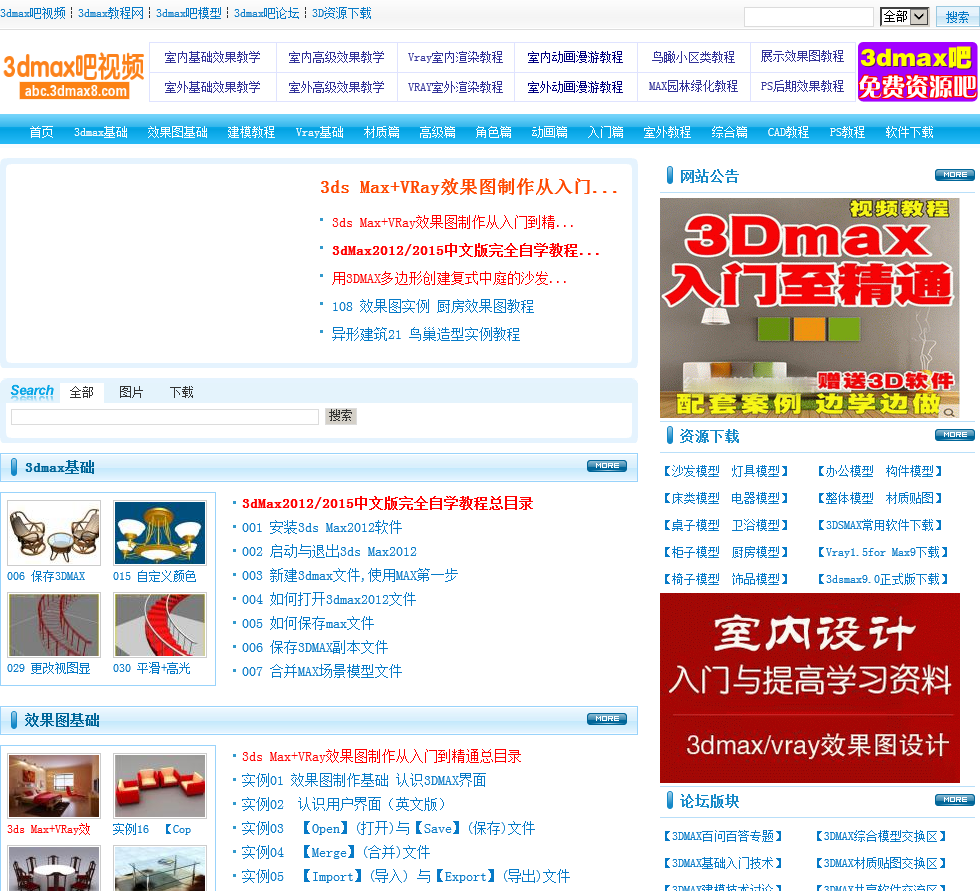Open 3DMAX基础入门技术 forum link
The height and width of the screenshot is (891, 980).
click(723, 864)
